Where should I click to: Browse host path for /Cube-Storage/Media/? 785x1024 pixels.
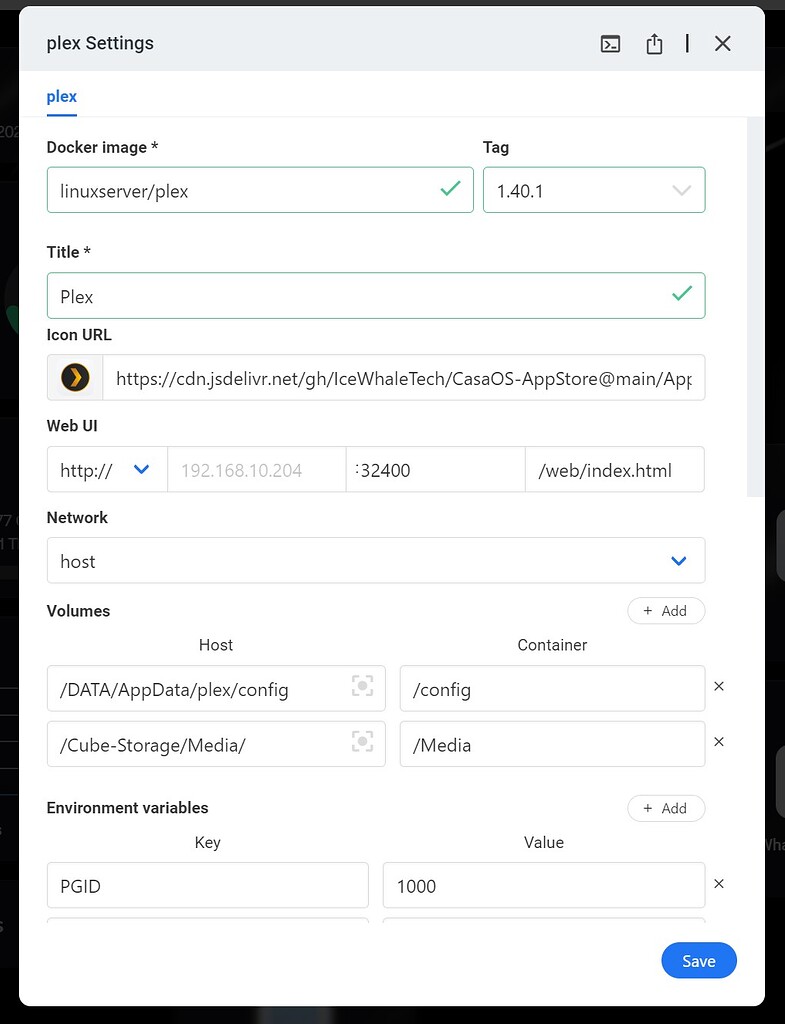pos(362,742)
